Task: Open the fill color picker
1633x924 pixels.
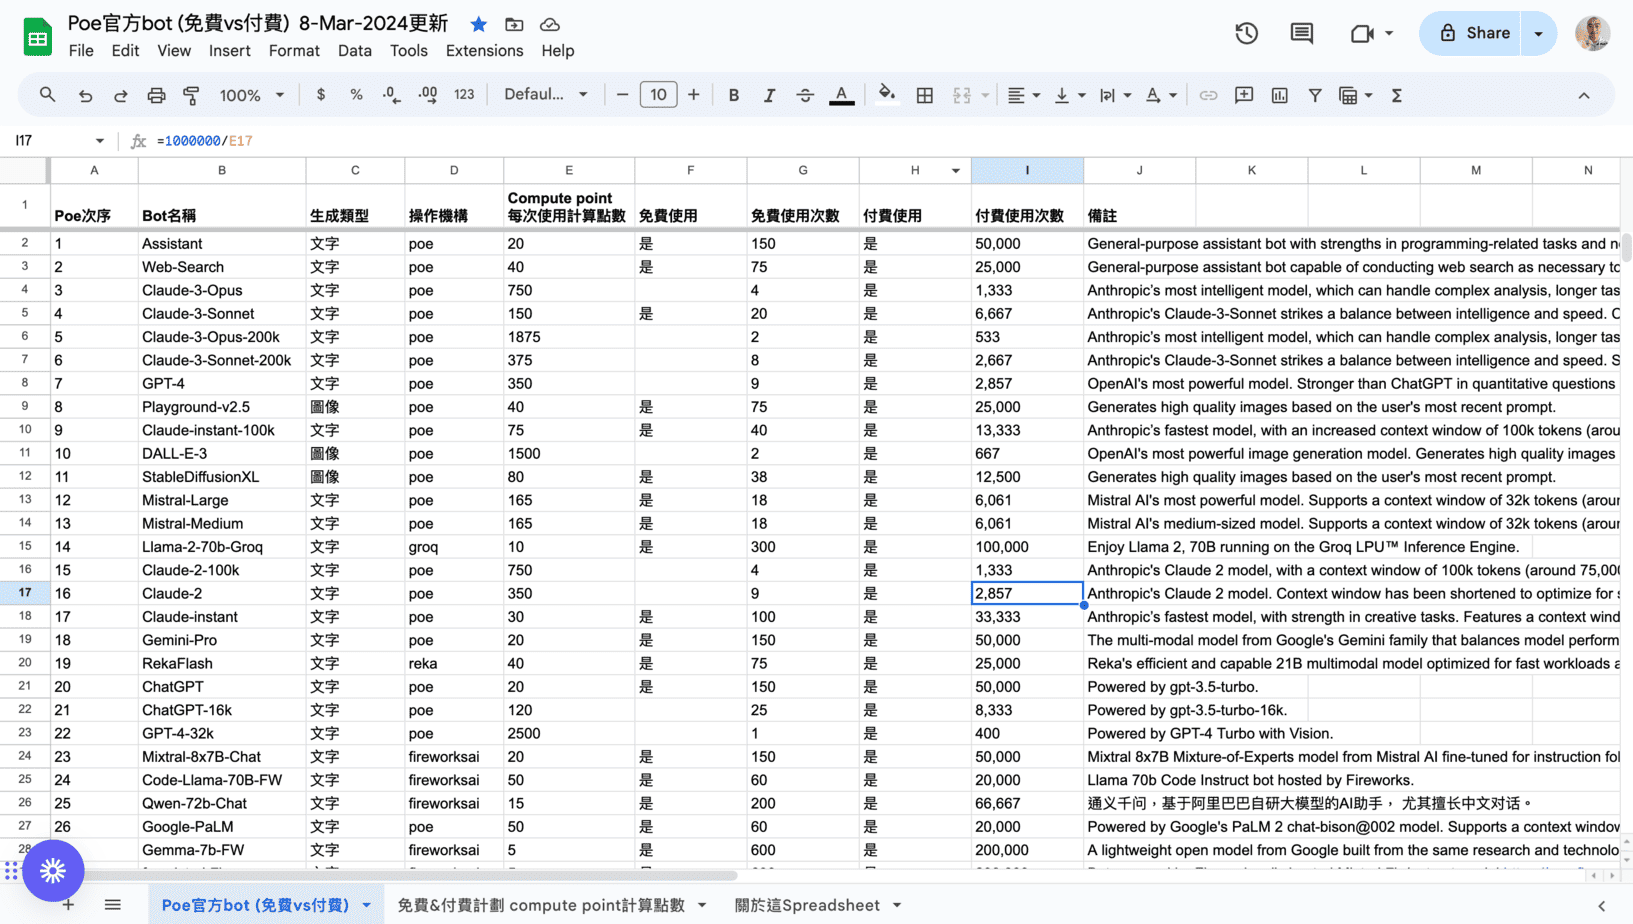Action: pyautogui.click(x=886, y=95)
